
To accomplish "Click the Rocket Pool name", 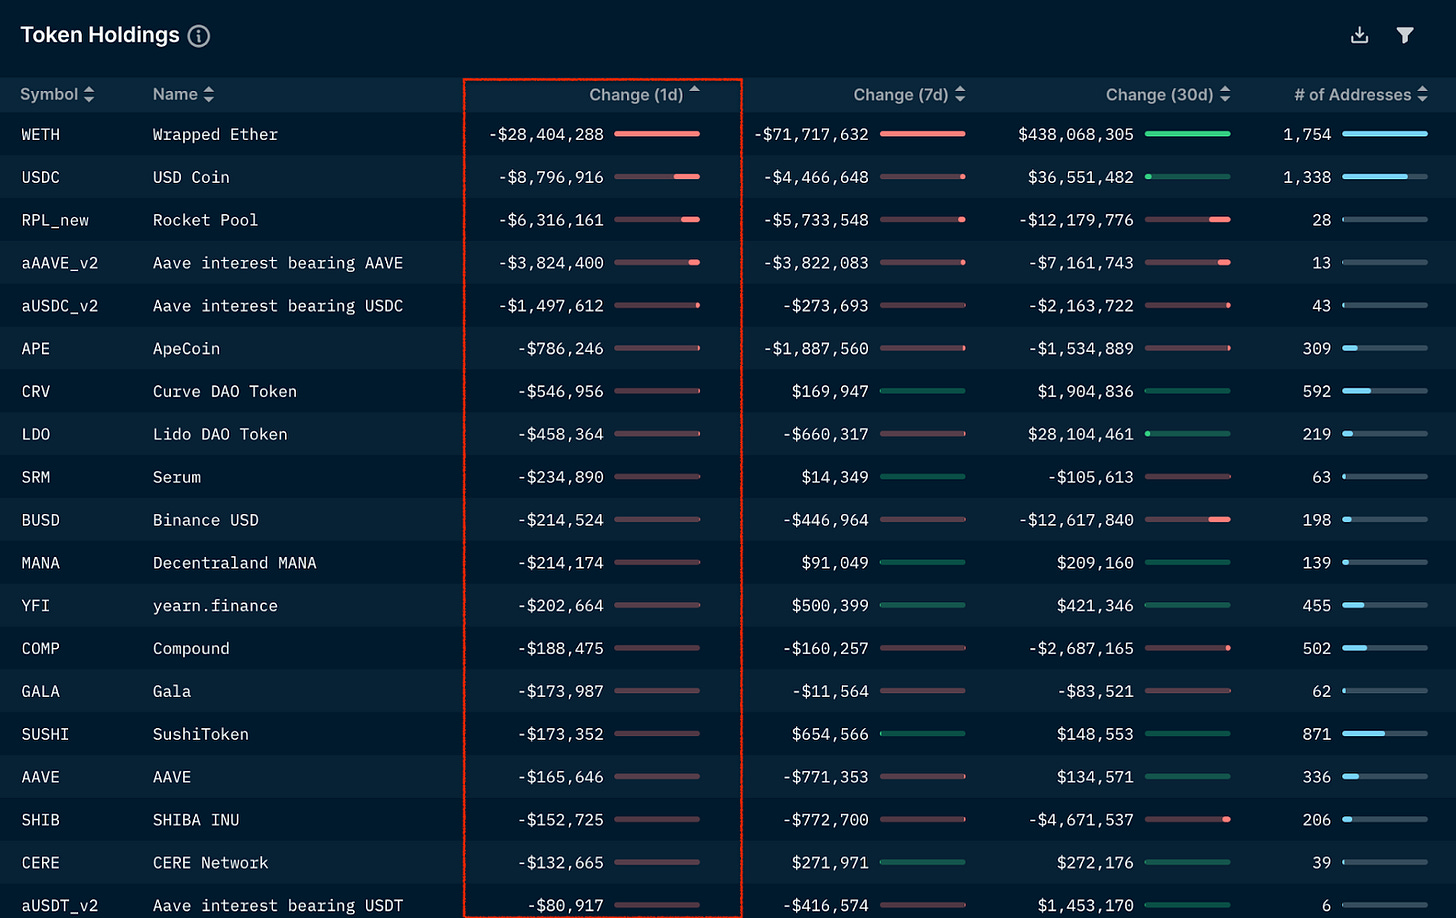I will (x=205, y=220).
